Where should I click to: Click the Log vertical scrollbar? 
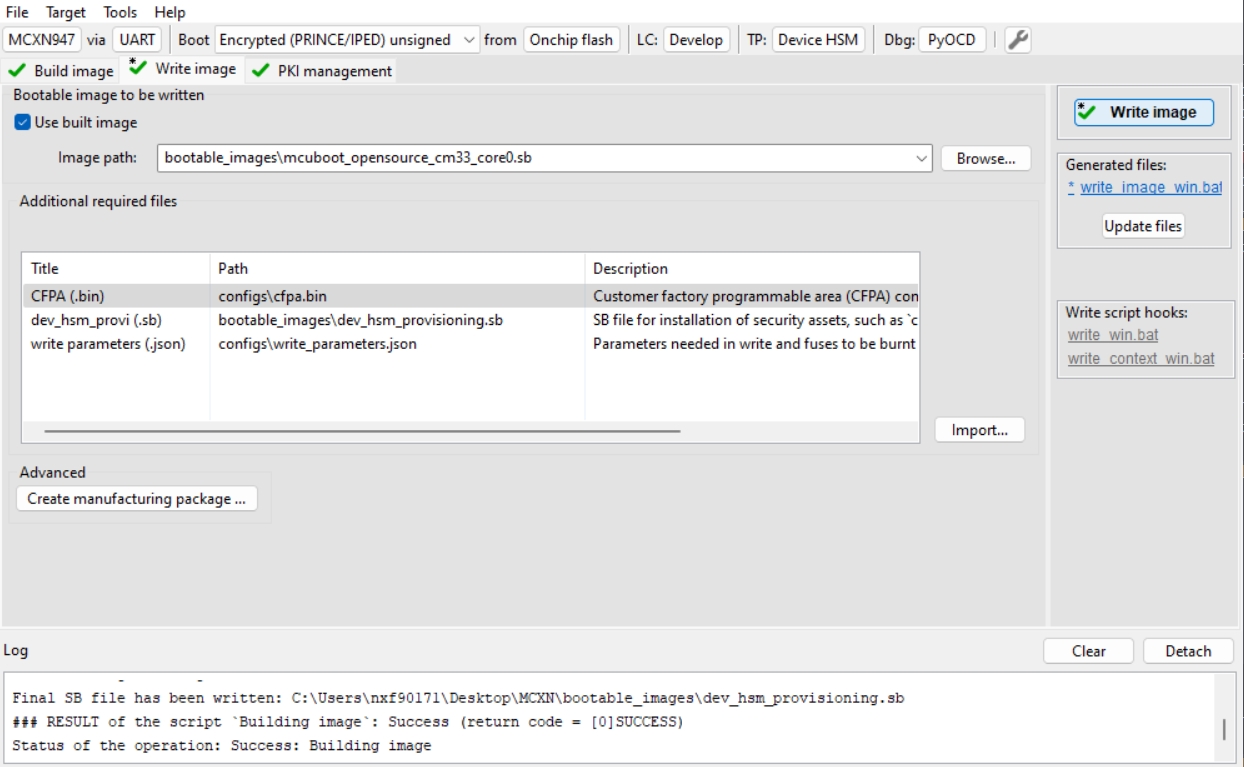[x=1224, y=728]
